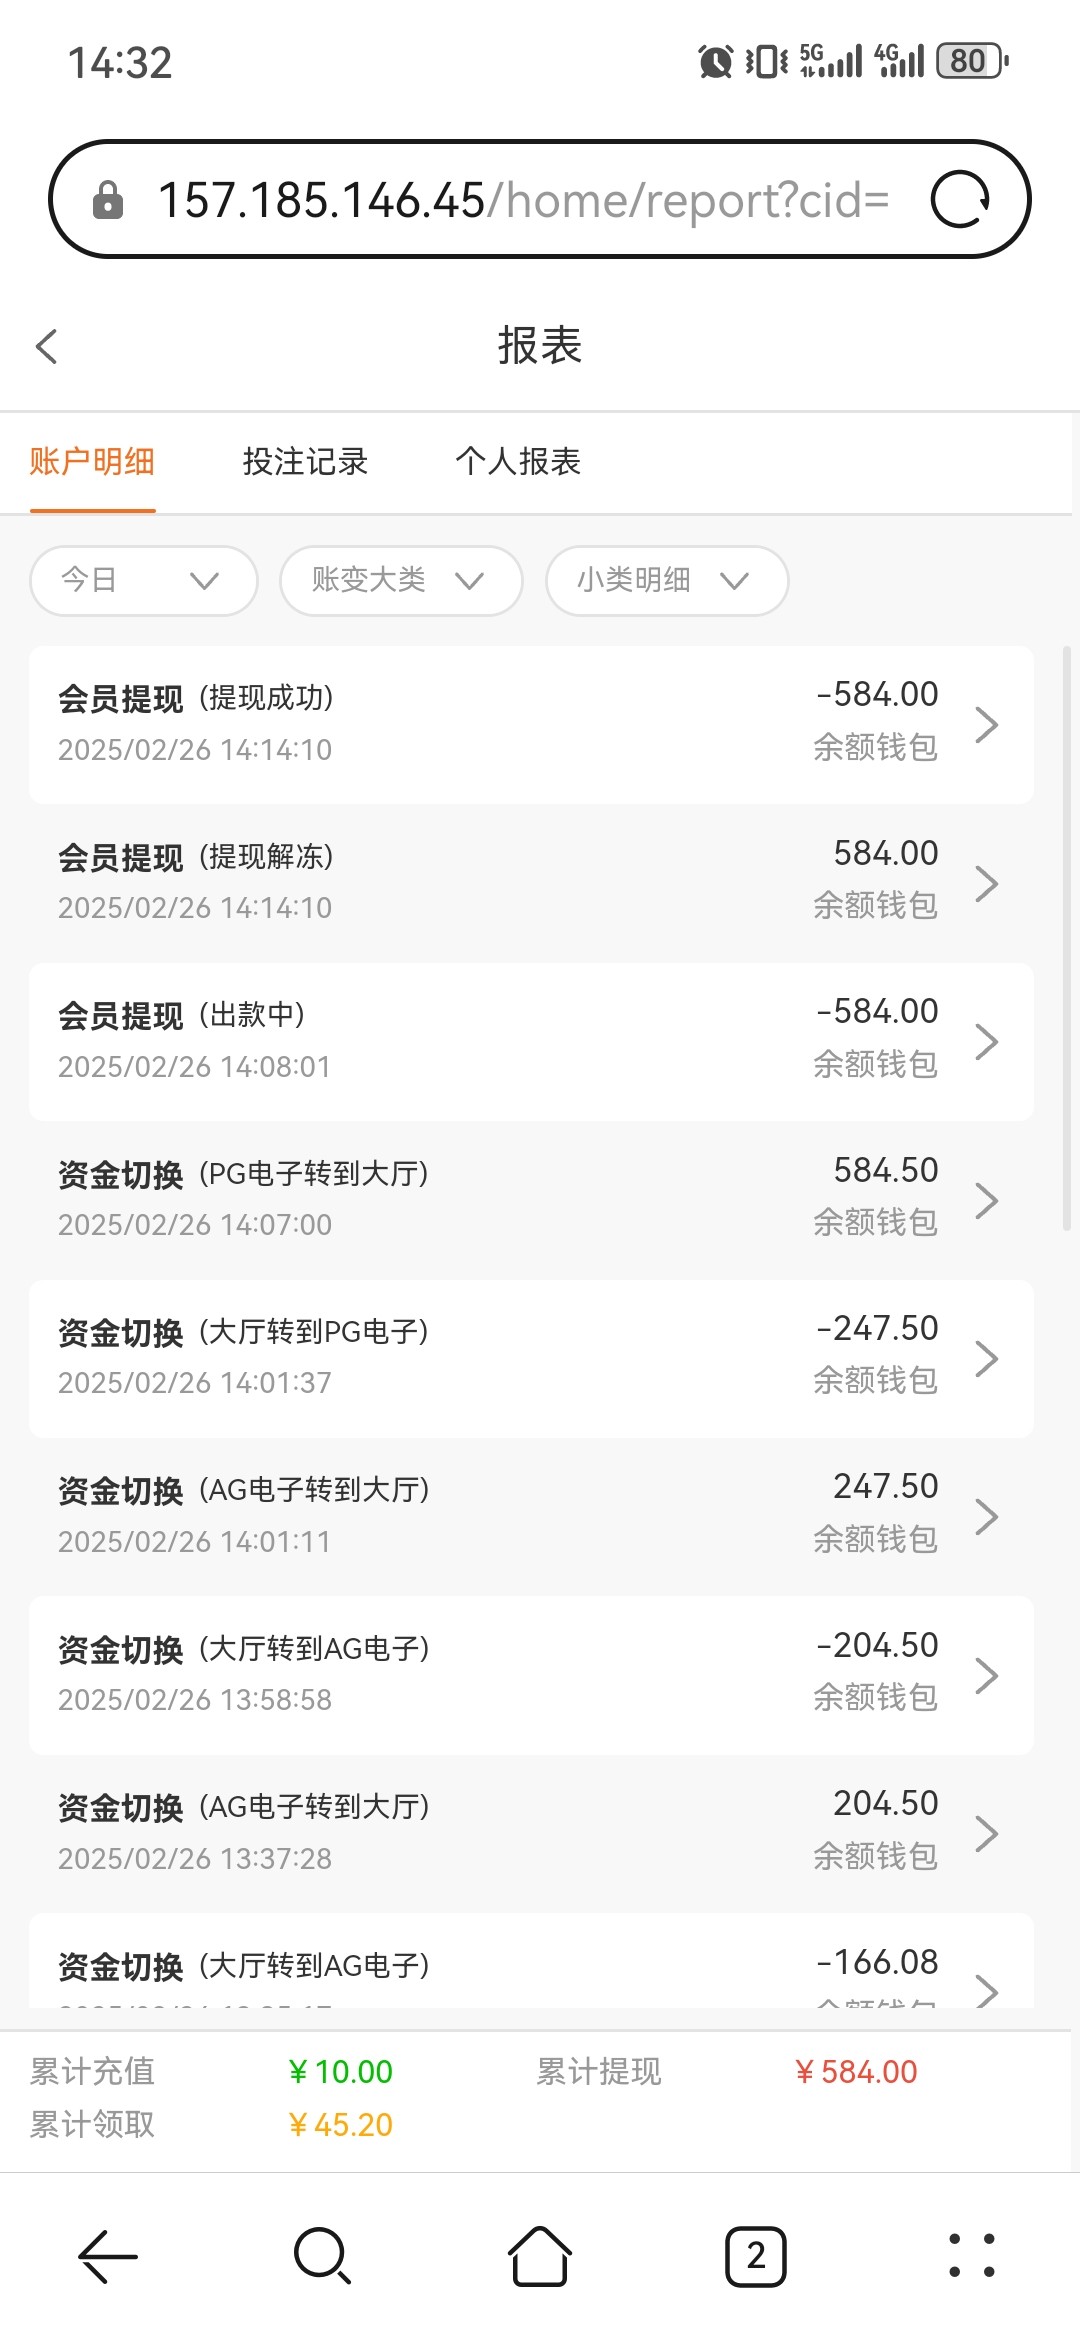Open the 出款中 withdrawal entry at 14:08:01

pos(530,1041)
